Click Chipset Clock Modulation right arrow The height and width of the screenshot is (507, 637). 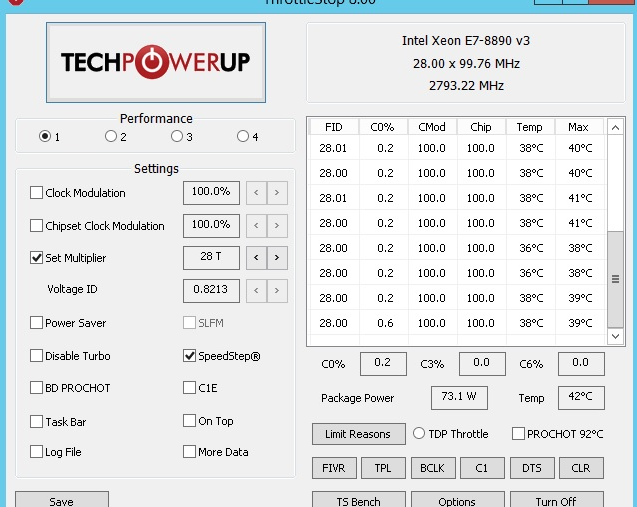(277, 225)
